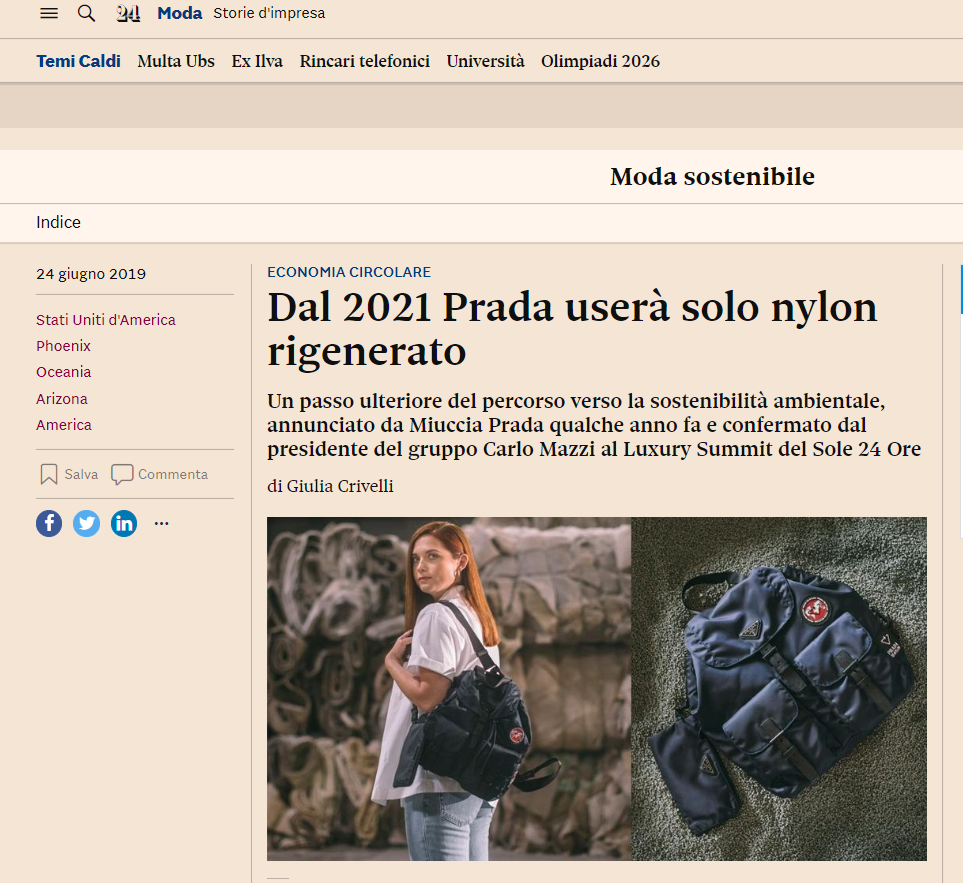Open the Rincari telefonici topic
Viewport: 963px width, 883px height.
tap(364, 61)
